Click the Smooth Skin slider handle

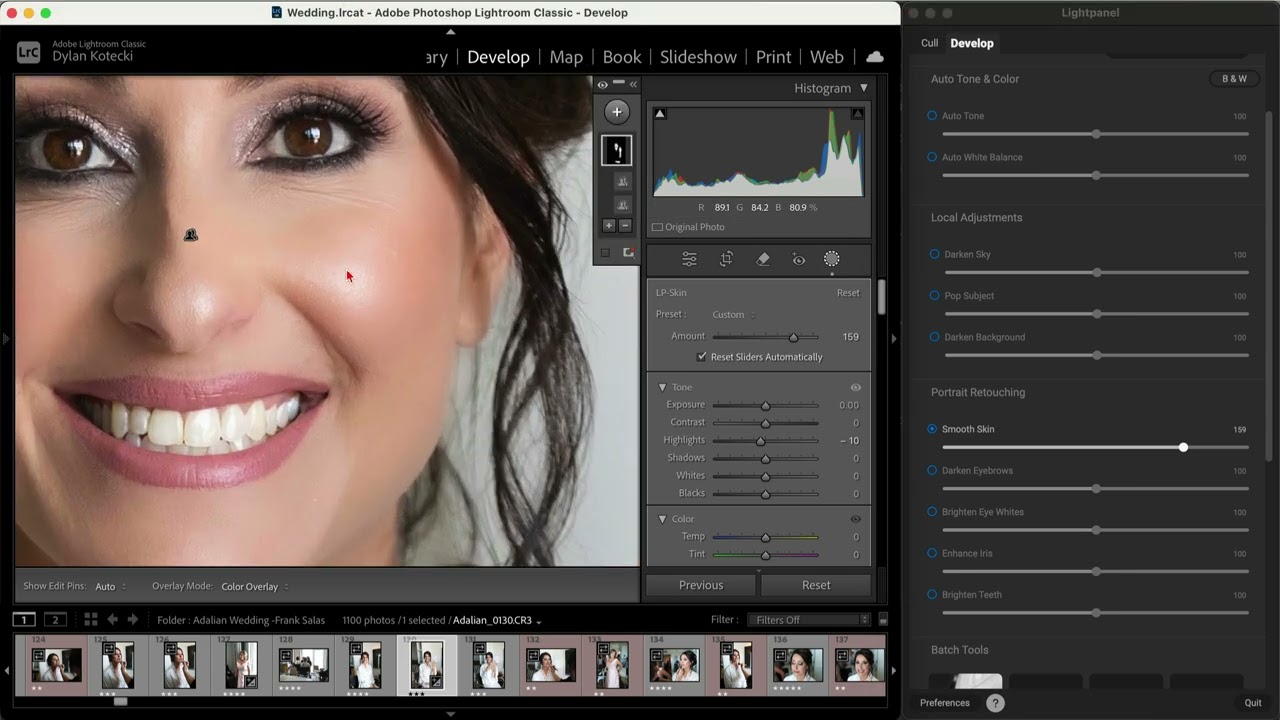coord(1183,447)
